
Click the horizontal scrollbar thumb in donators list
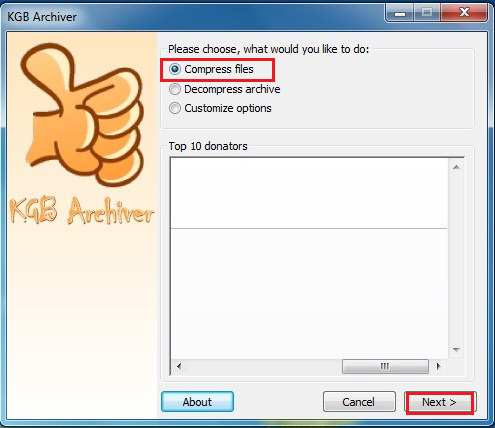pyautogui.click(x=385, y=366)
